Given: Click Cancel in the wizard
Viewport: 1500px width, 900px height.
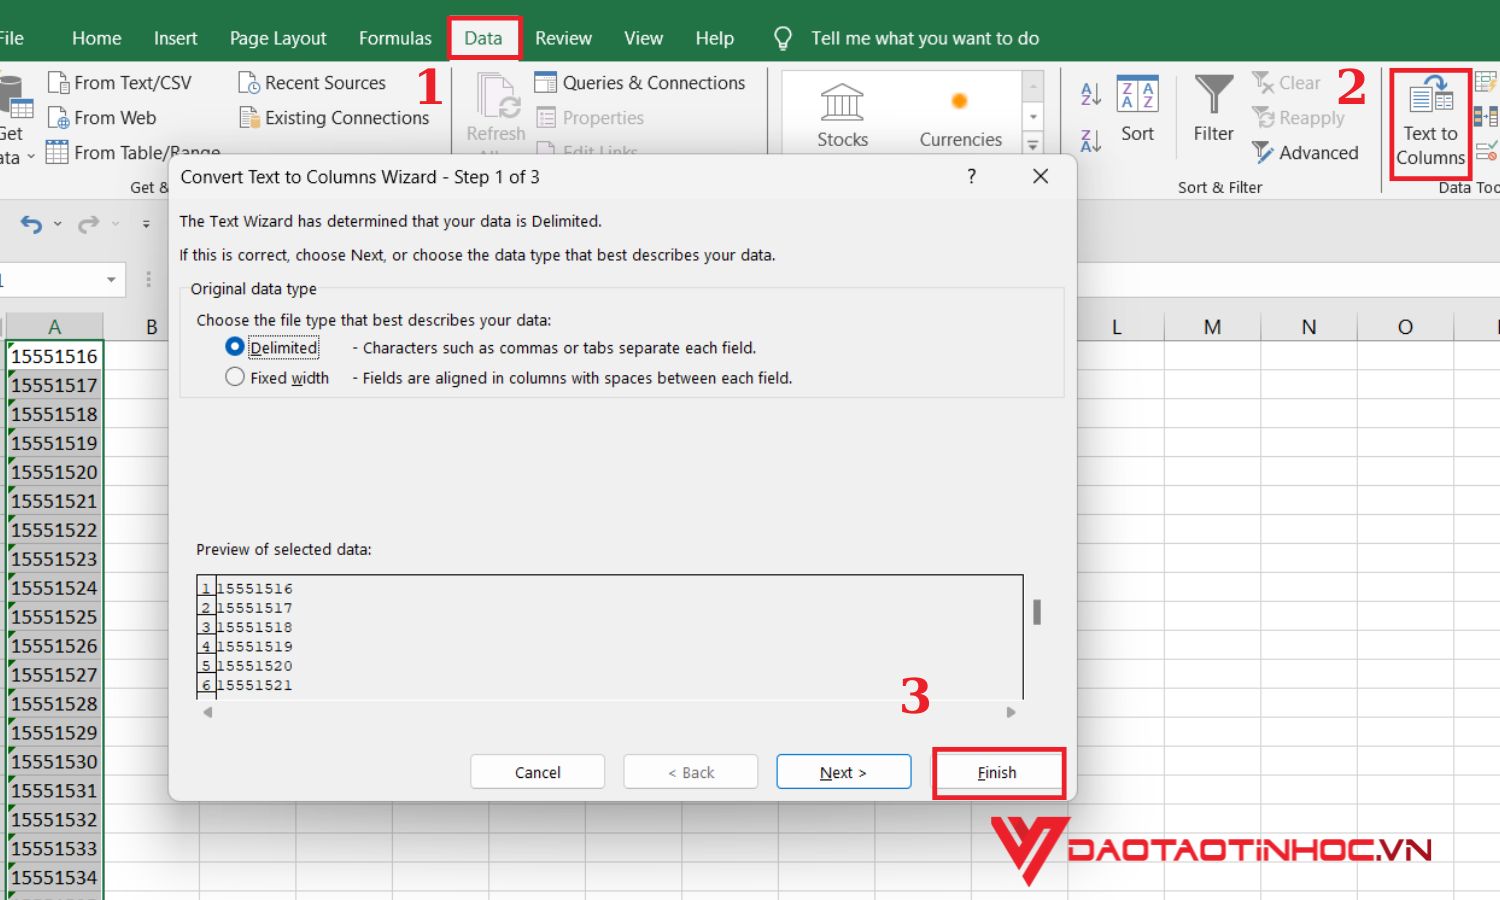Looking at the screenshot, I should [x=538, y=772].
